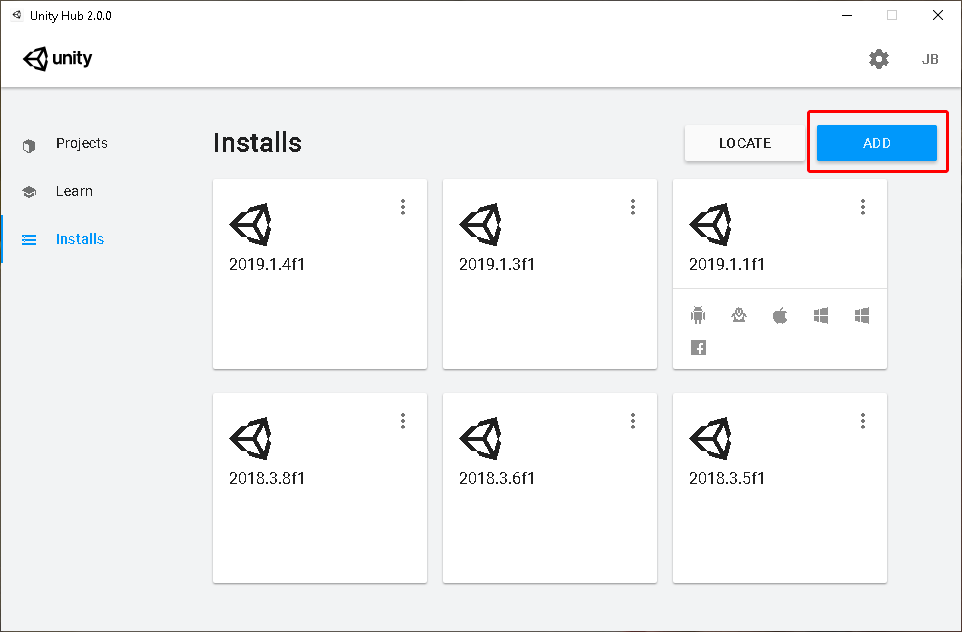
Task: Open the options menu for 2019.1.4f1
Action: 403,207
